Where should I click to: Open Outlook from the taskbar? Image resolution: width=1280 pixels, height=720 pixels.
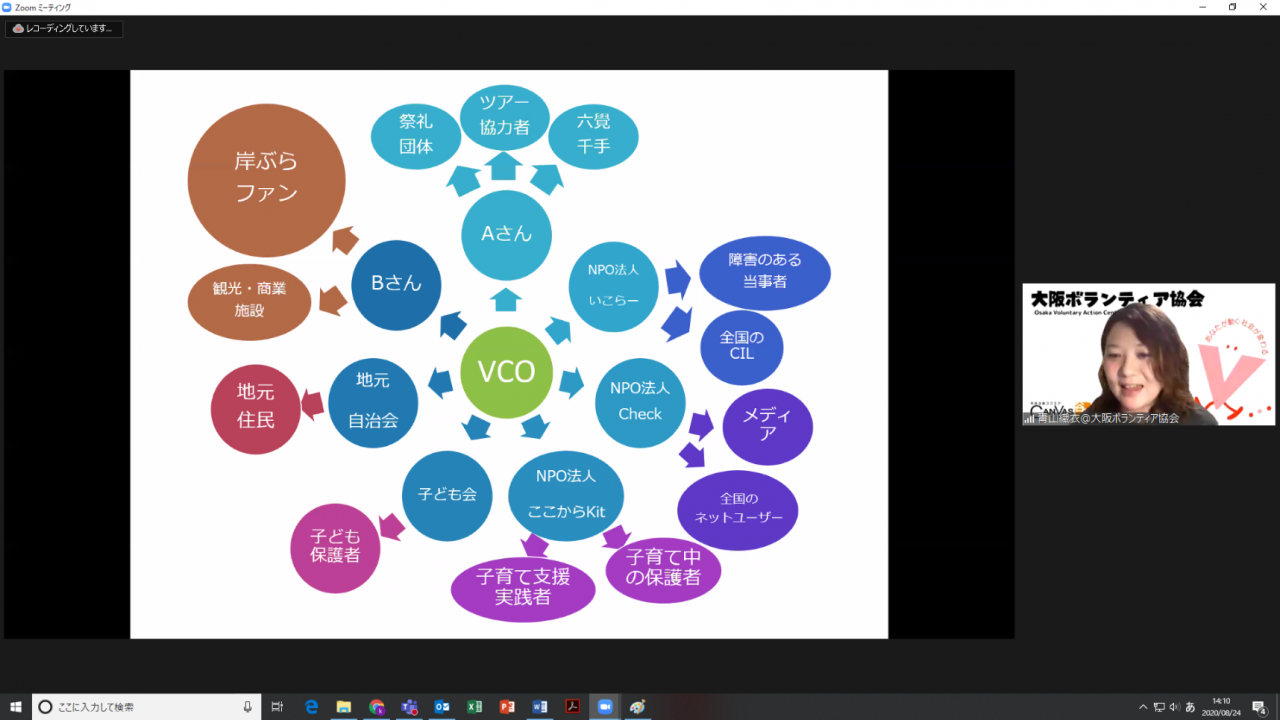(x=442, y=707)
